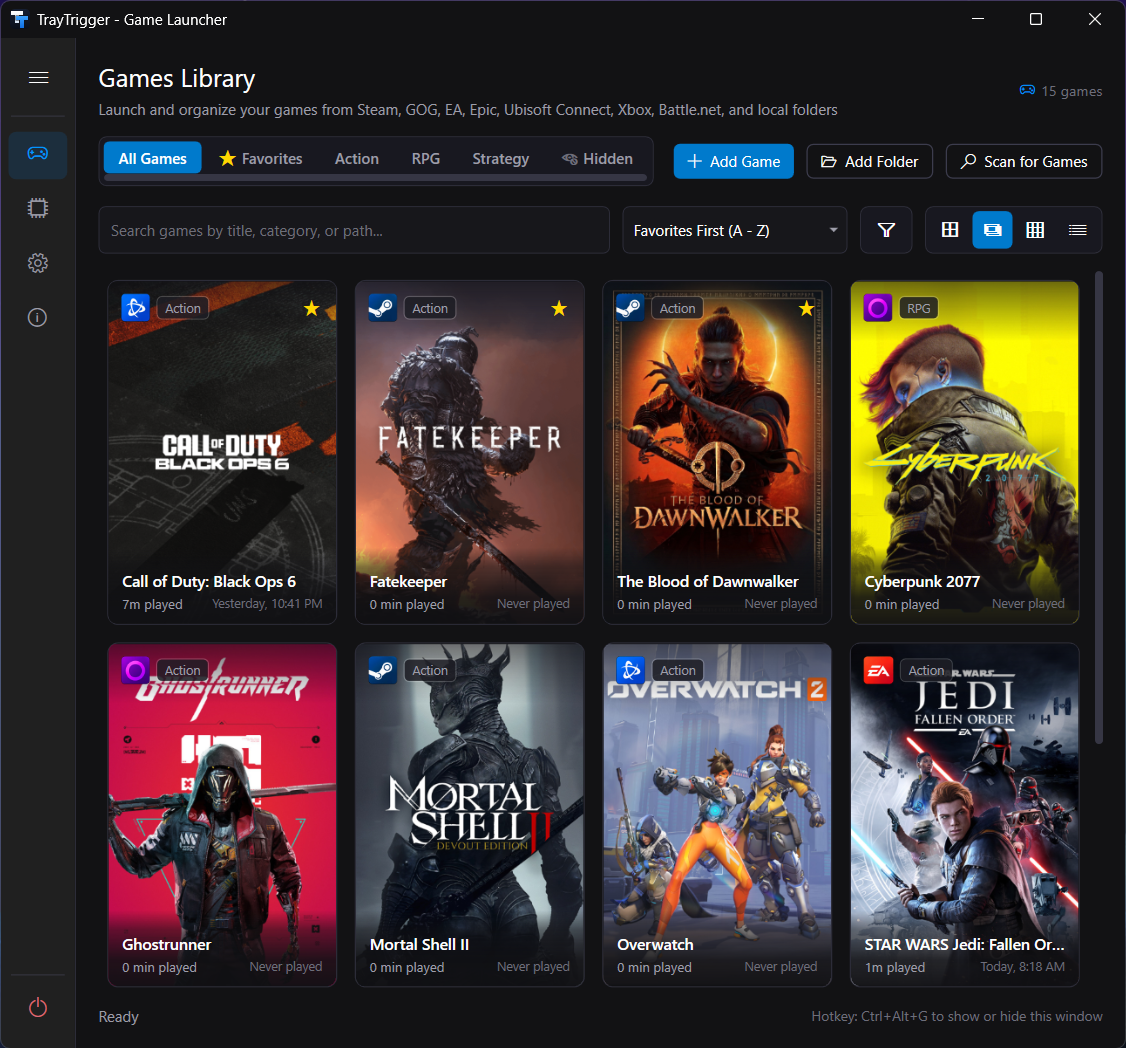Image resolution: width=1126 pixels, height=1048 pixels.
Task: Open the filter funnel options
Action: (x=886, y=230)
